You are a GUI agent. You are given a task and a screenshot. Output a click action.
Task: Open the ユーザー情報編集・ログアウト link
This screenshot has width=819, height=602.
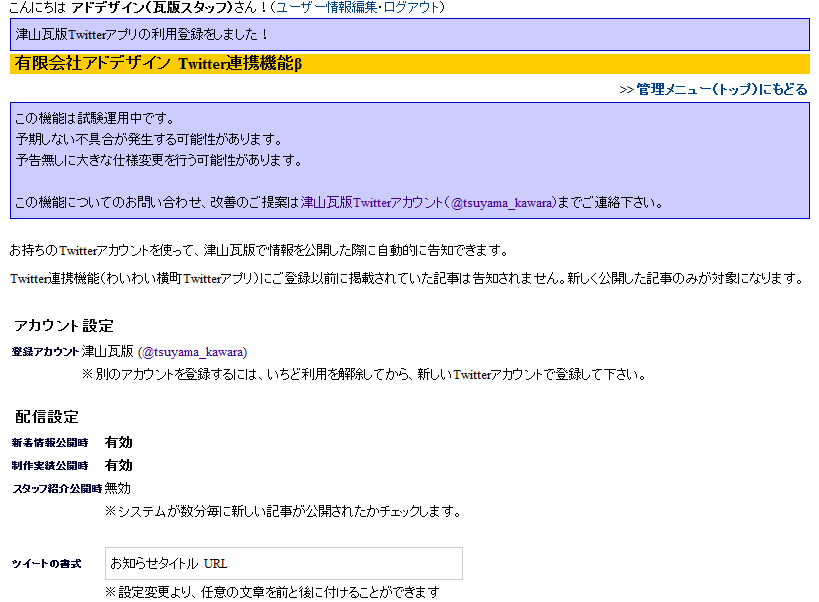357,7
